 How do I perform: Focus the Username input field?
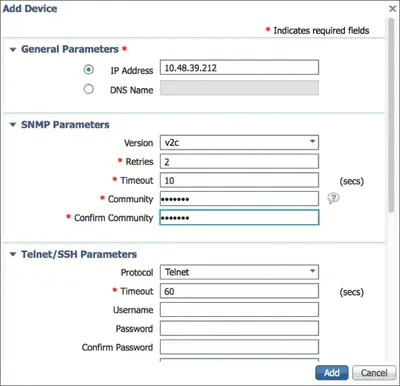(239, 310)
